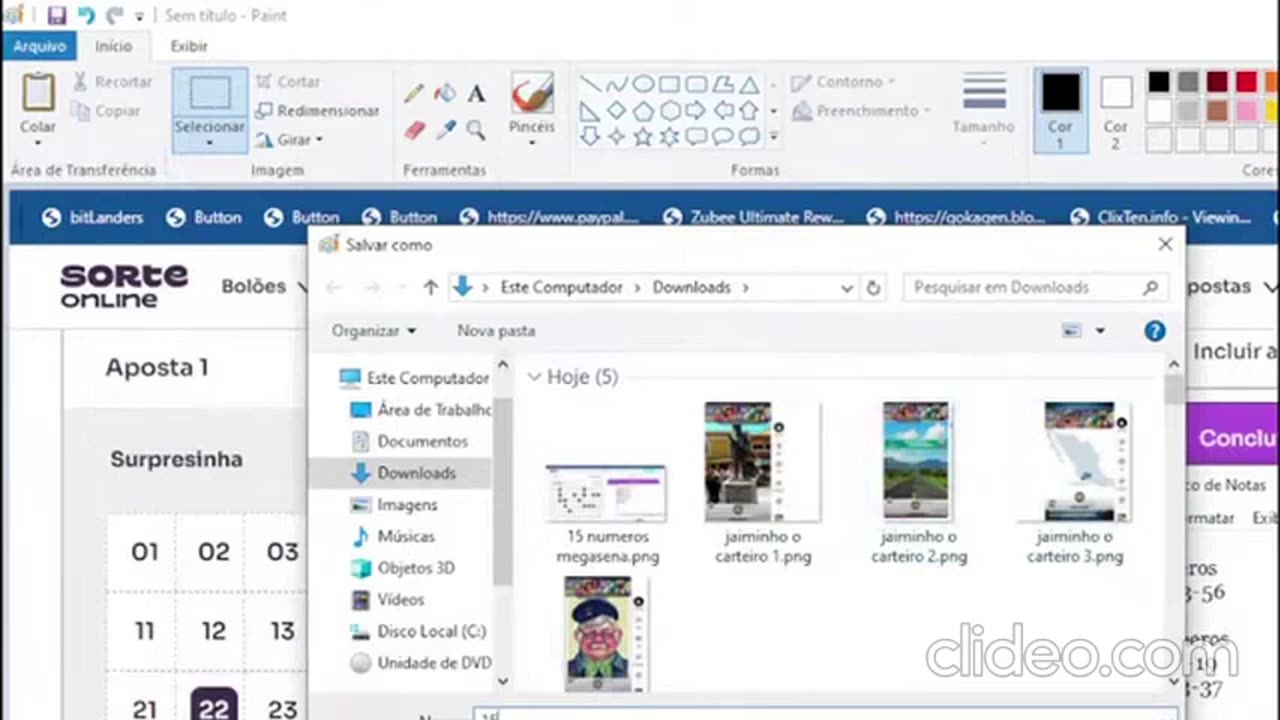
Task: Select number 22 on the lottery grid
Action: (214, 707)
